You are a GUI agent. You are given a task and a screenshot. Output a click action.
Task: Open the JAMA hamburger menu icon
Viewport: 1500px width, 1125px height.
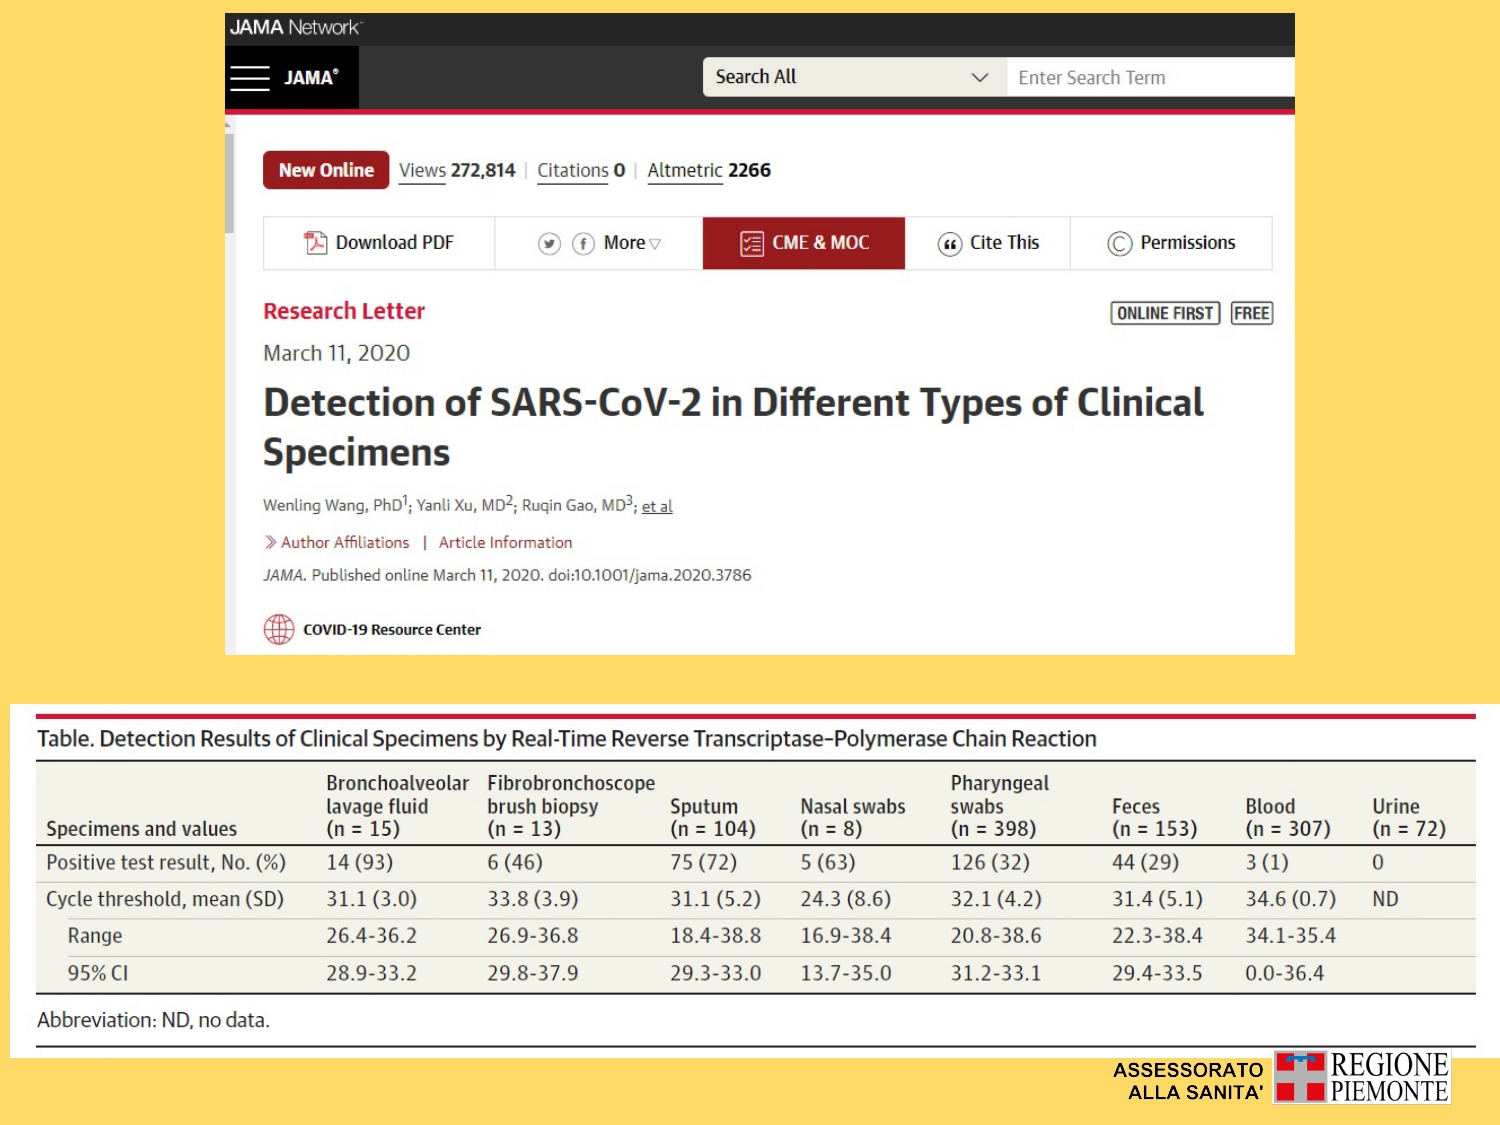[250, 78]
